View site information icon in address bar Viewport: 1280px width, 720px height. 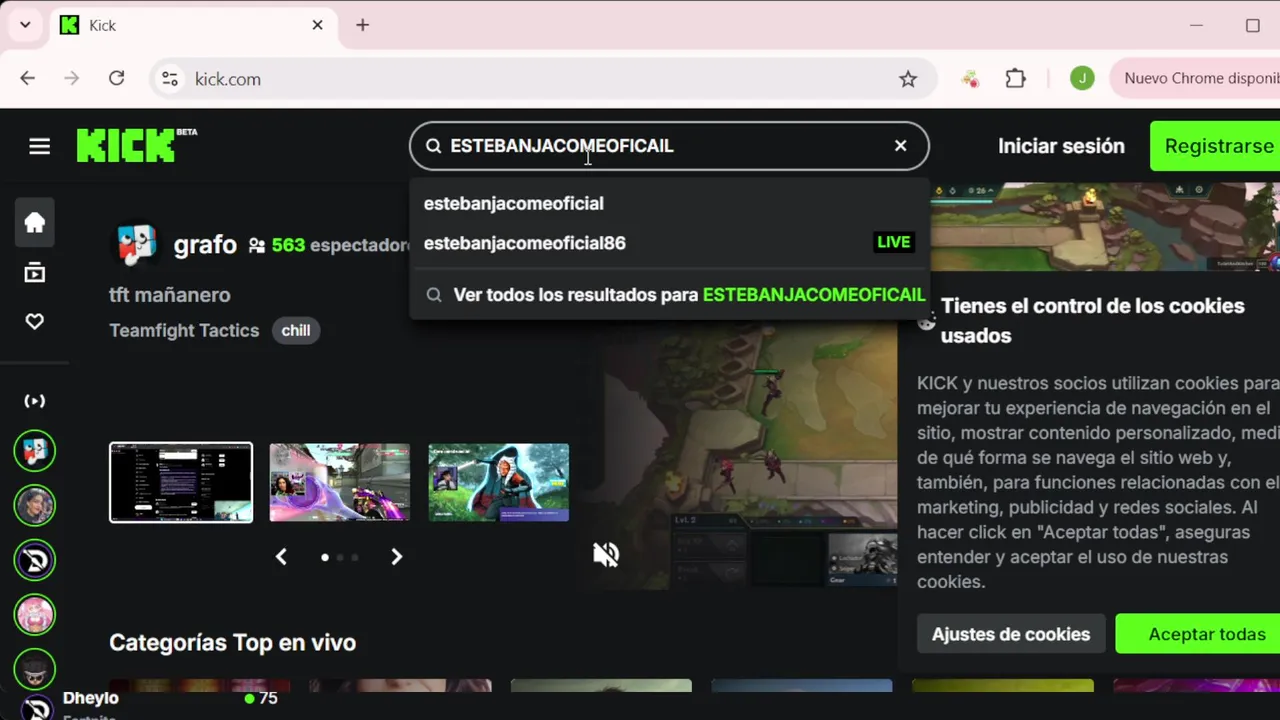[x=170, y=79]
